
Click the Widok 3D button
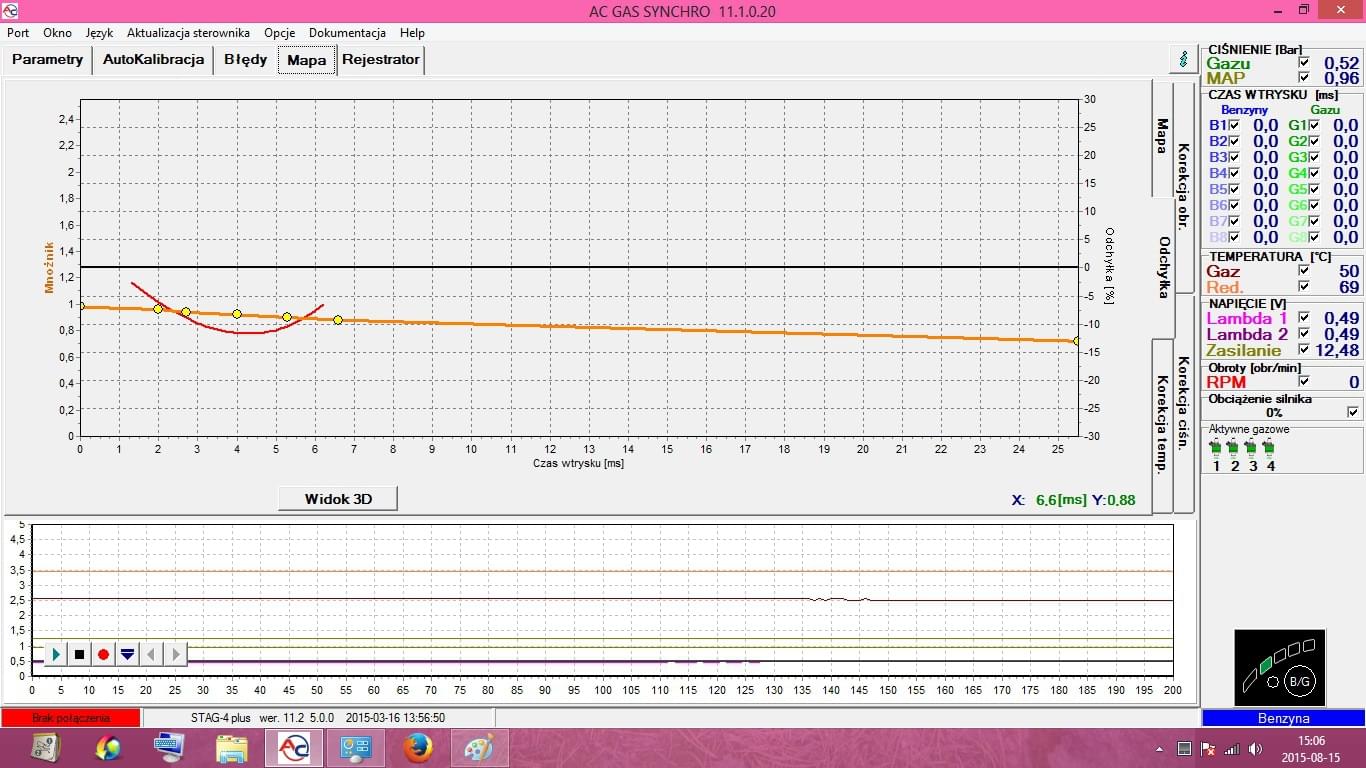337,499
